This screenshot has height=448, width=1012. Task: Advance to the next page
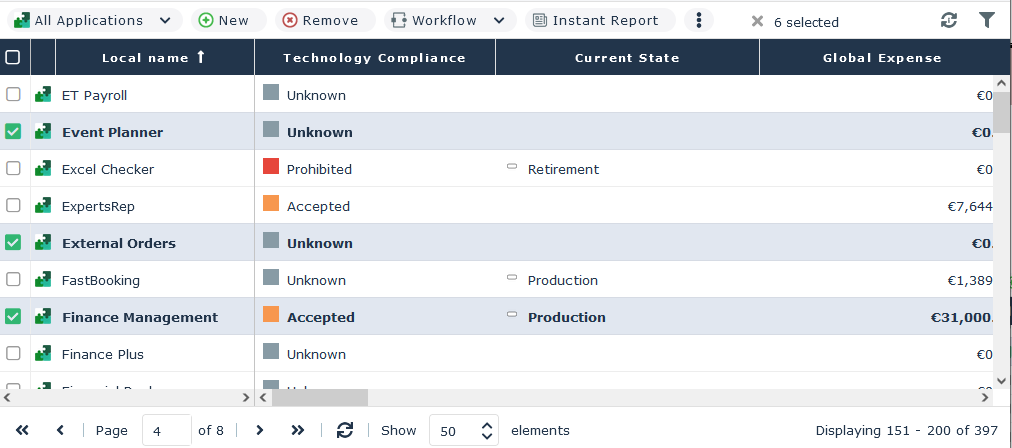click(260, 430)
